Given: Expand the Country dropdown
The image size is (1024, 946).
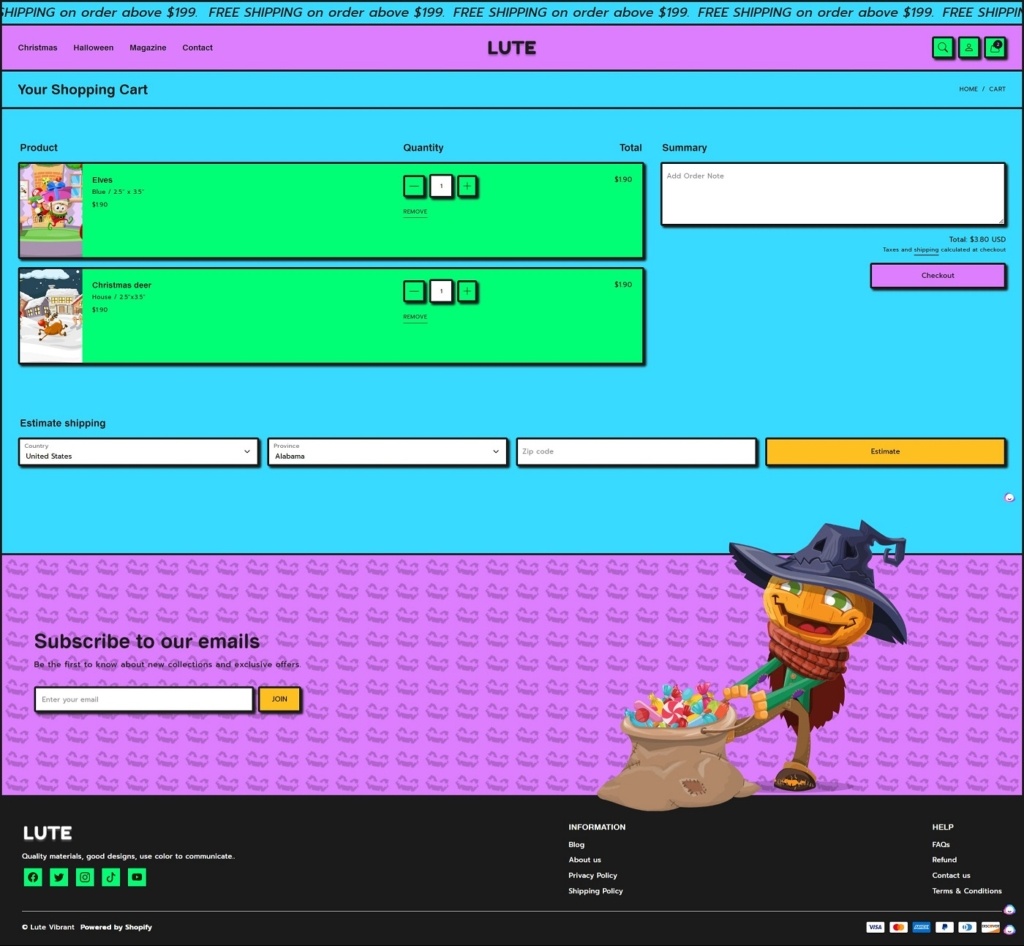Looking at the screenshot, I should [x=138, y=452].
